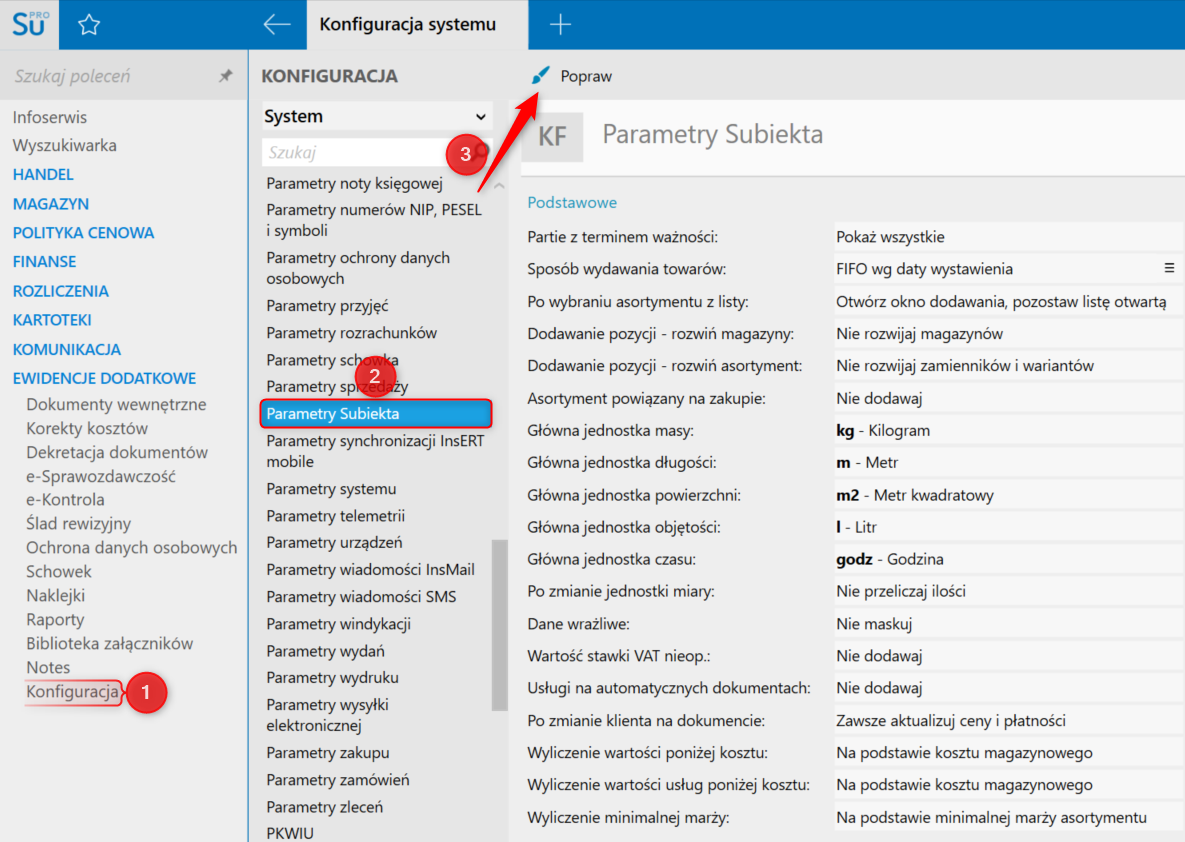Open Ślad rewizyjny
The height and width of the screenshot is (842, 1185).
(79, 524)
